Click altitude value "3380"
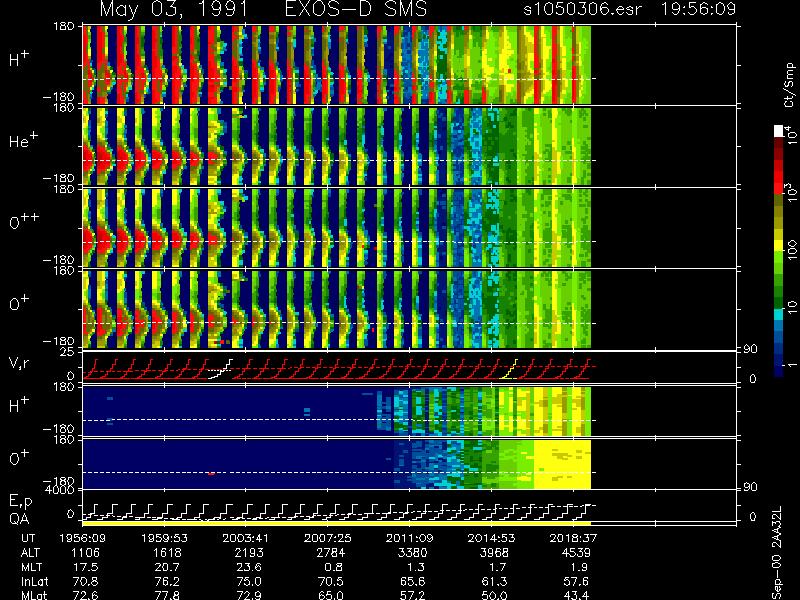Viewport: 800px width, 600px height. (412, 553)
